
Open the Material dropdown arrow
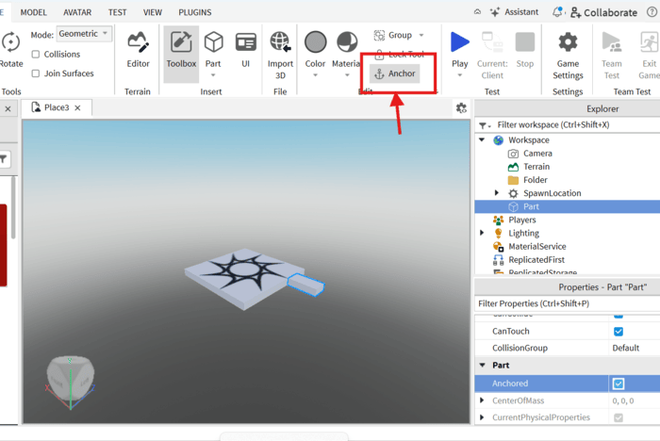click(347, 75)
